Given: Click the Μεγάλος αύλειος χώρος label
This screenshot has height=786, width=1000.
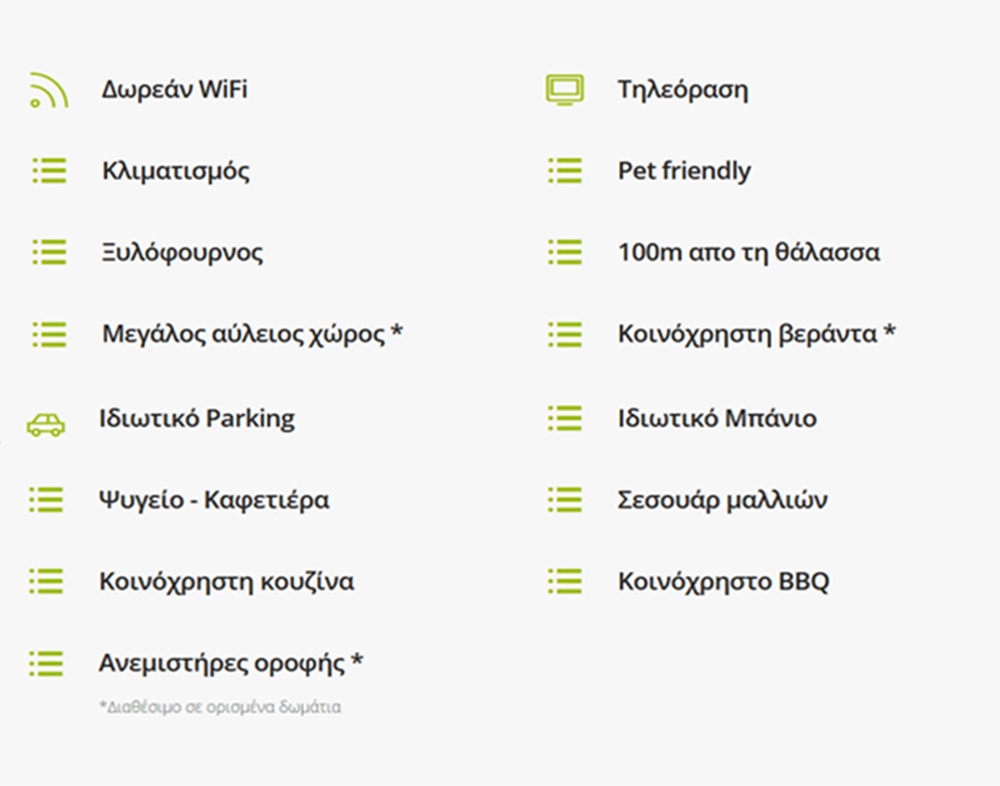Looking at the screenshot, I should click(x=244, y=334).
